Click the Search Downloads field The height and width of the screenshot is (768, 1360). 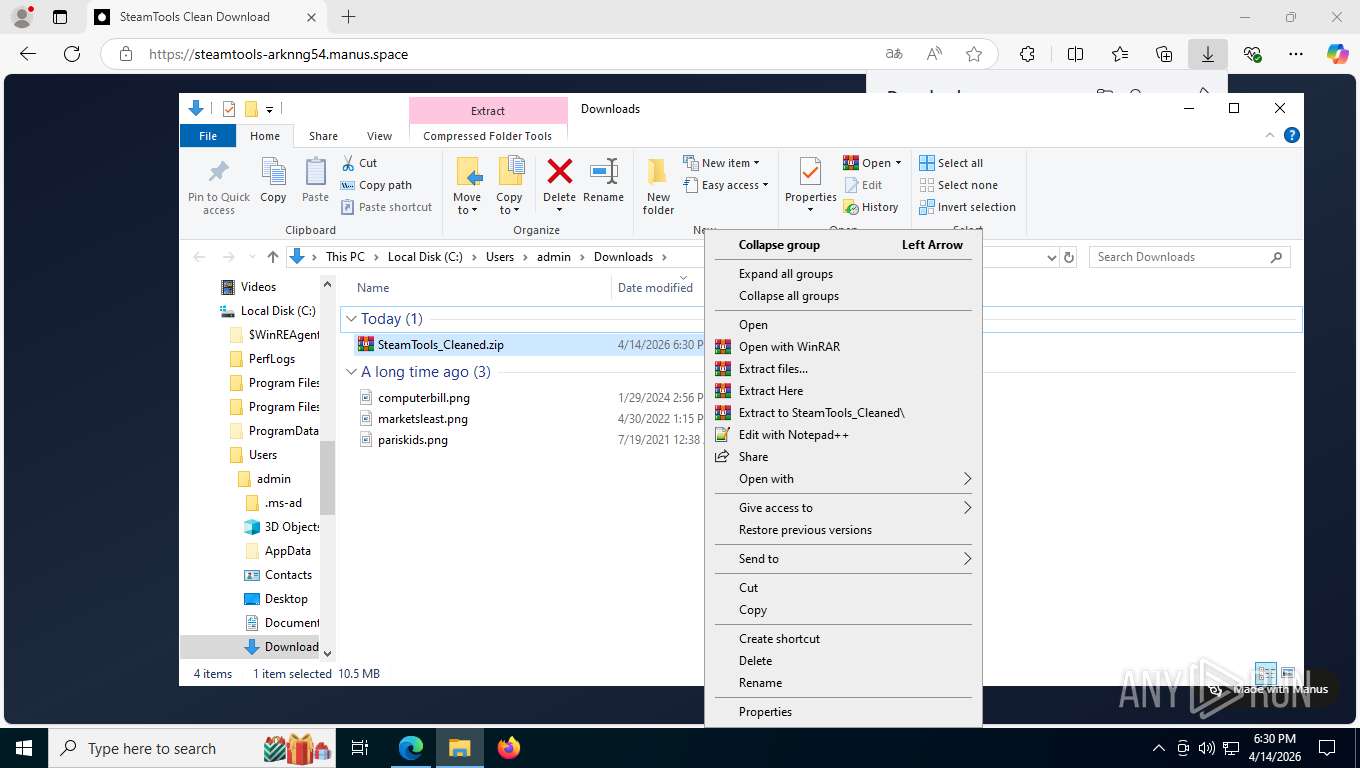(1189, 257)
